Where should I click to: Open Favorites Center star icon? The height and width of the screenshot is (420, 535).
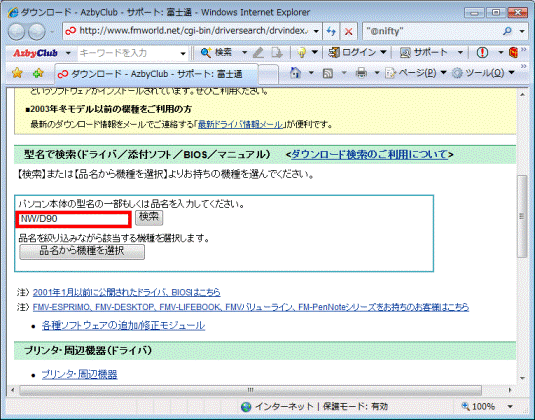click(x=17, y=73)
